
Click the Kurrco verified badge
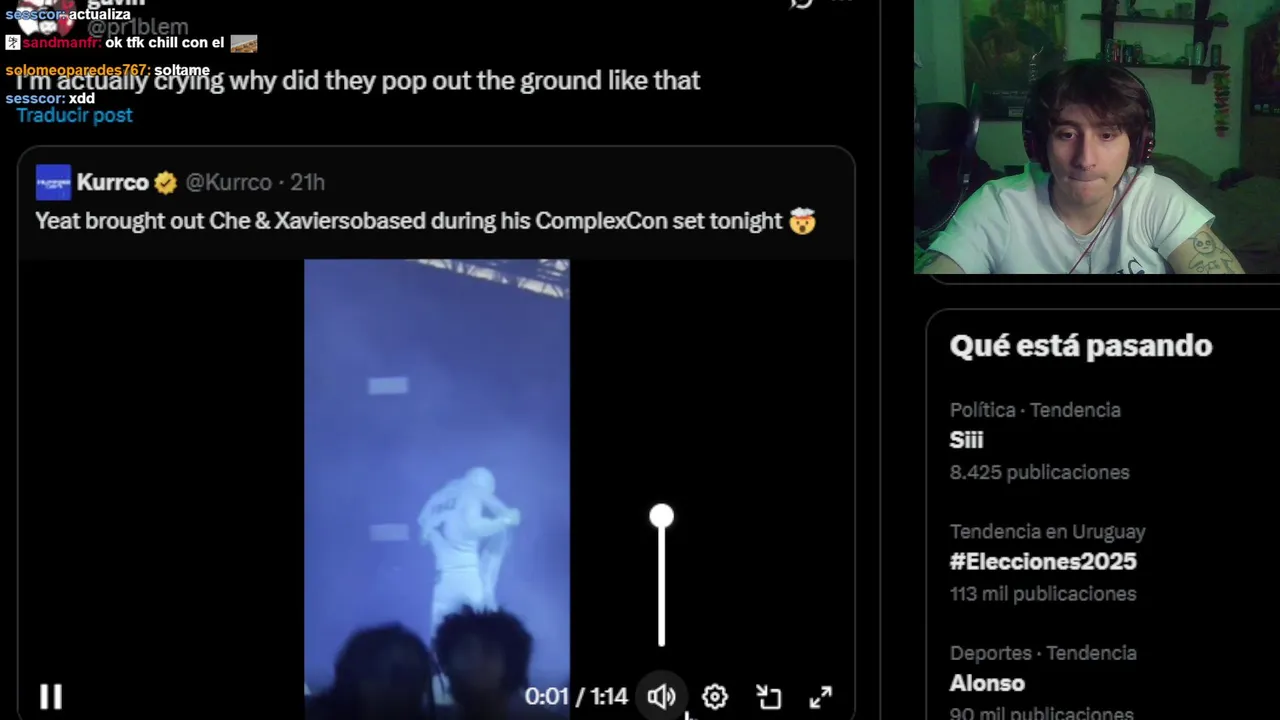[165, 183]
